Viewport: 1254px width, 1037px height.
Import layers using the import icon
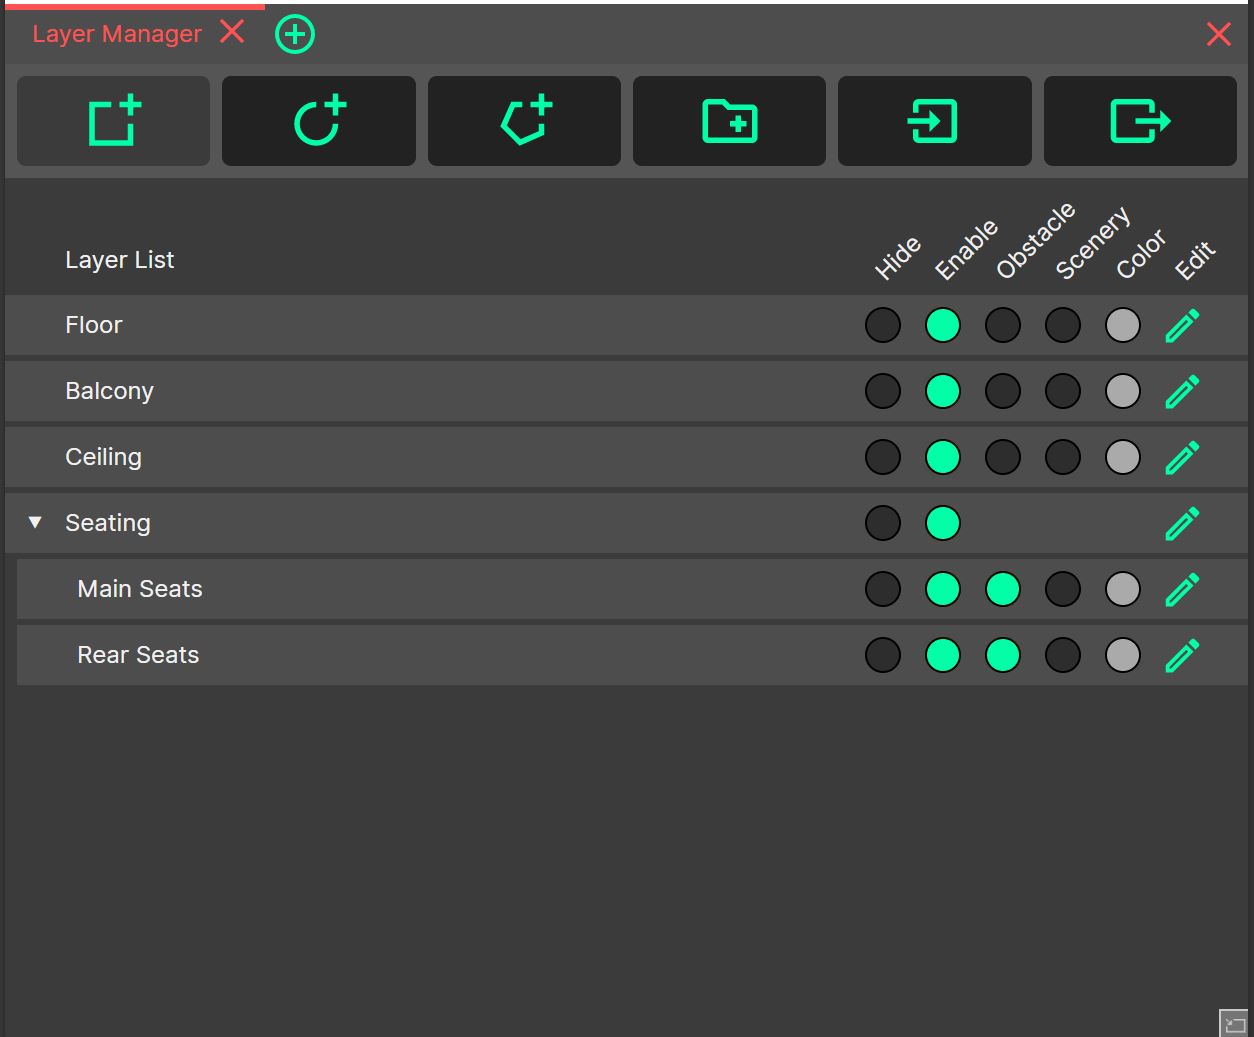(x=934, y=120)
